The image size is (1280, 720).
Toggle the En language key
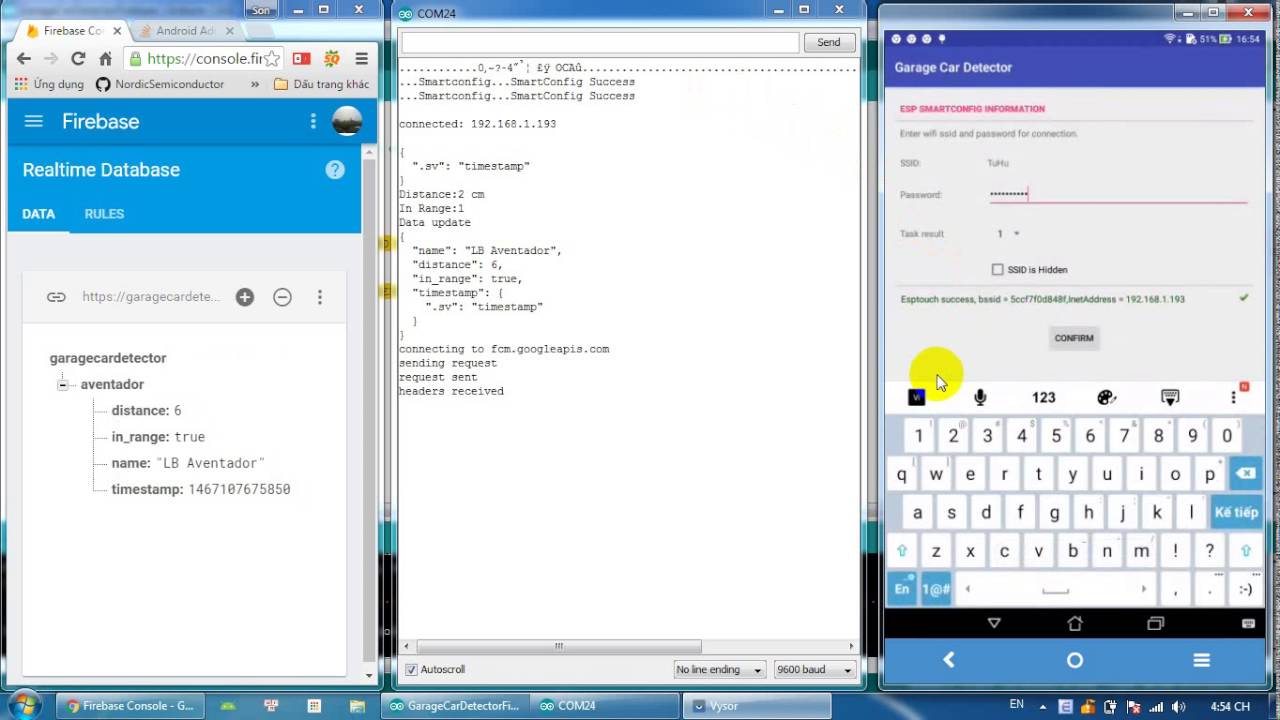click(903, 588)
